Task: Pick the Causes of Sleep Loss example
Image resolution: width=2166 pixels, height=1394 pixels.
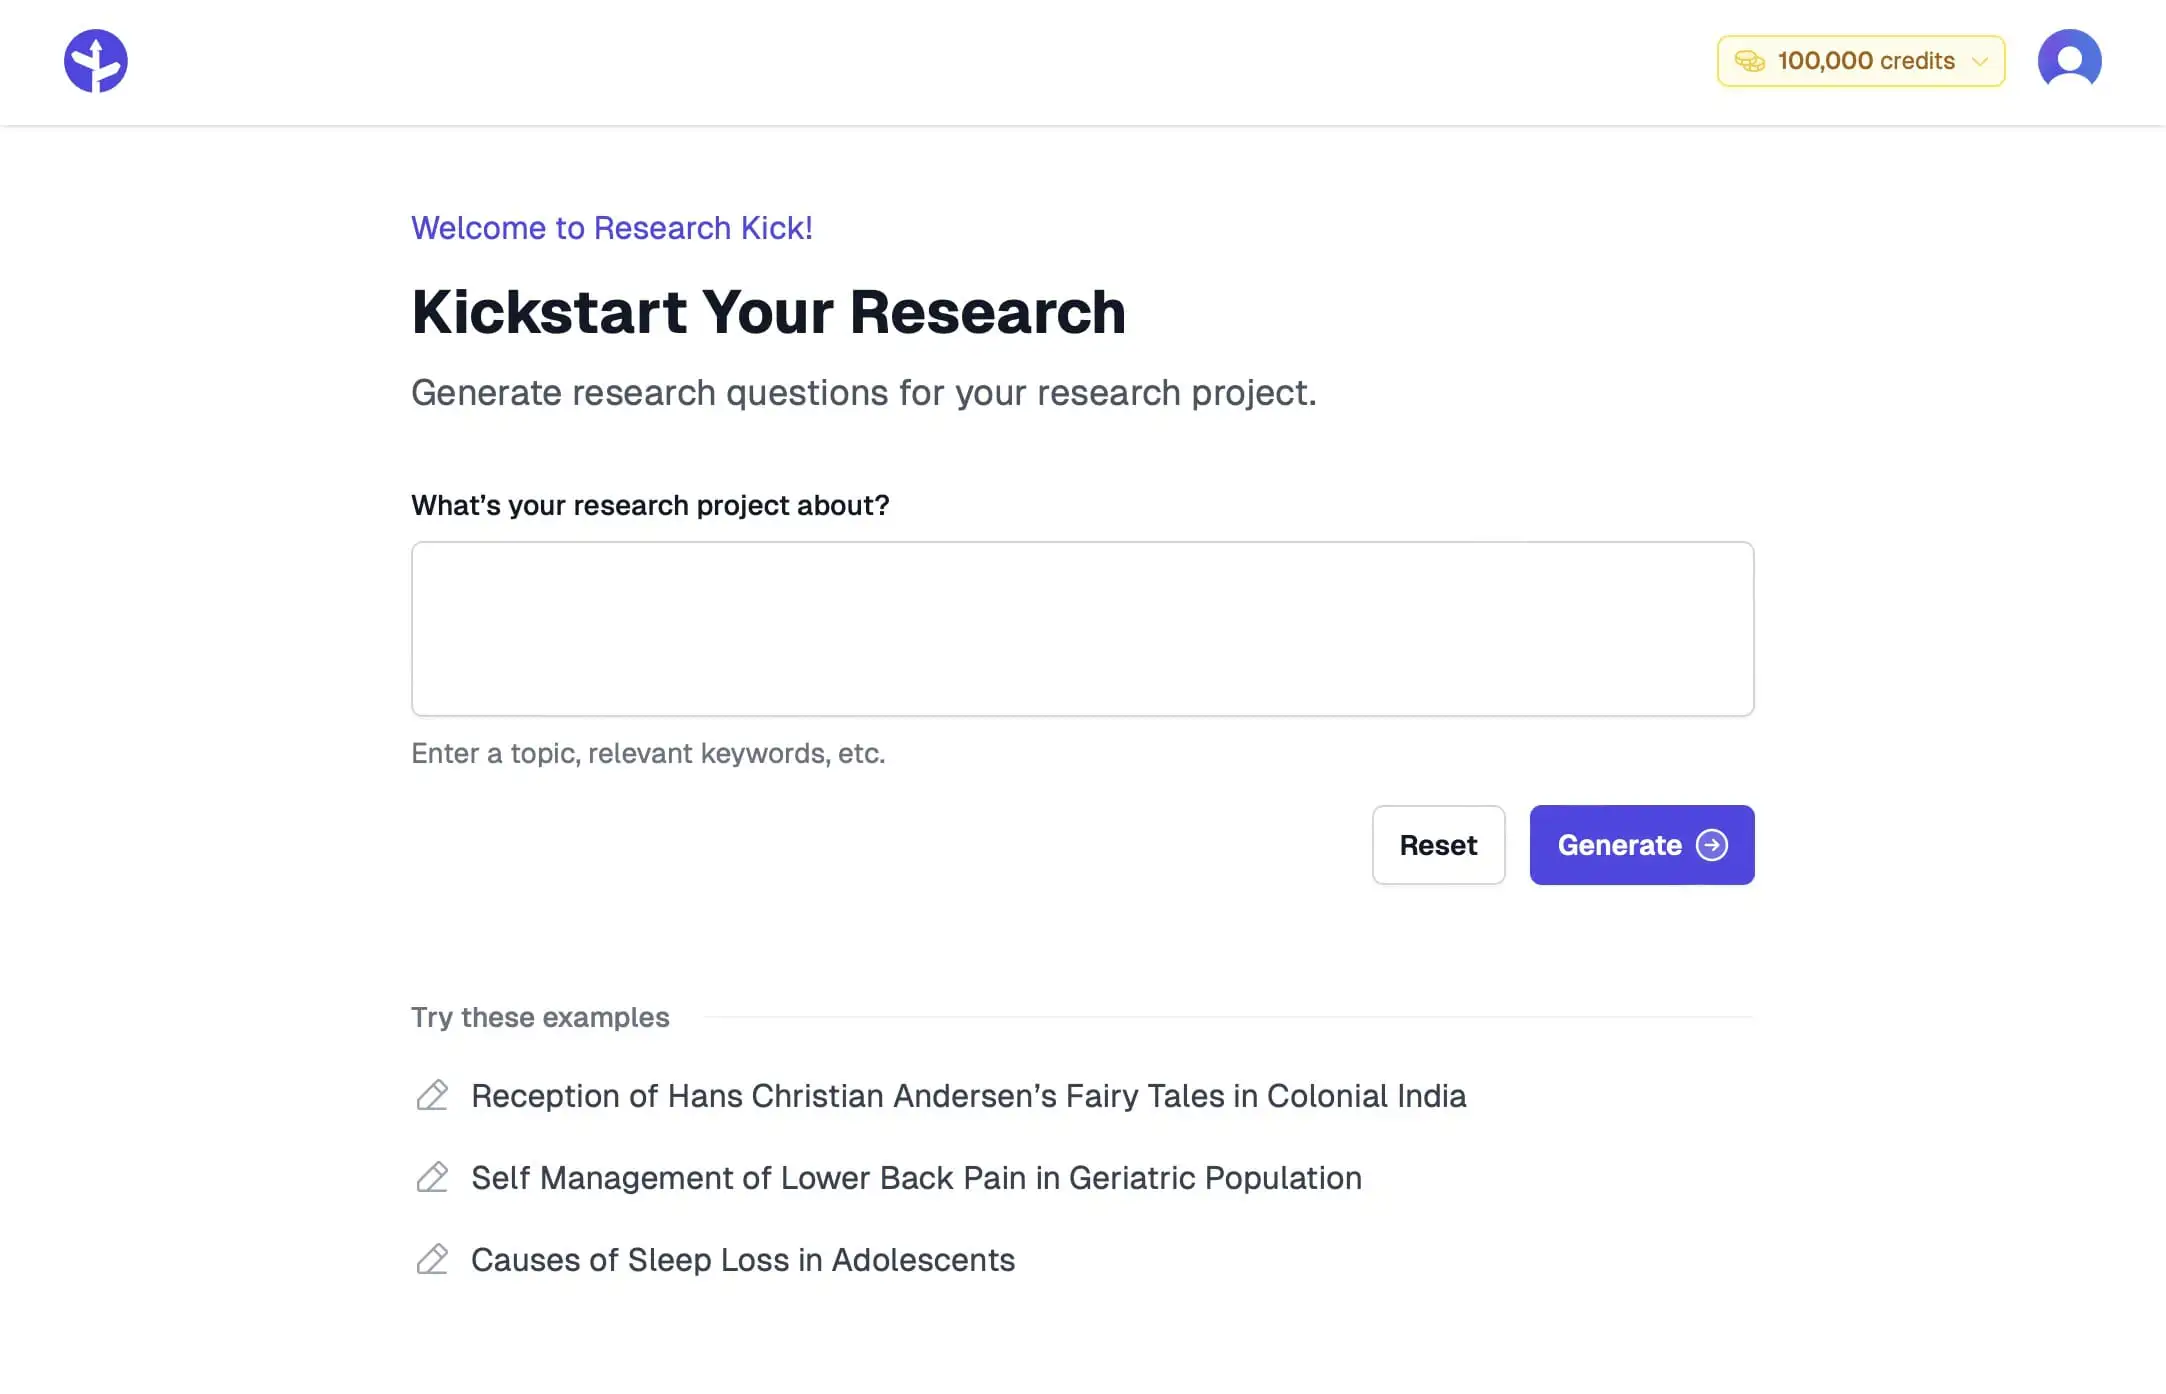Action: tap(742, 1260)
